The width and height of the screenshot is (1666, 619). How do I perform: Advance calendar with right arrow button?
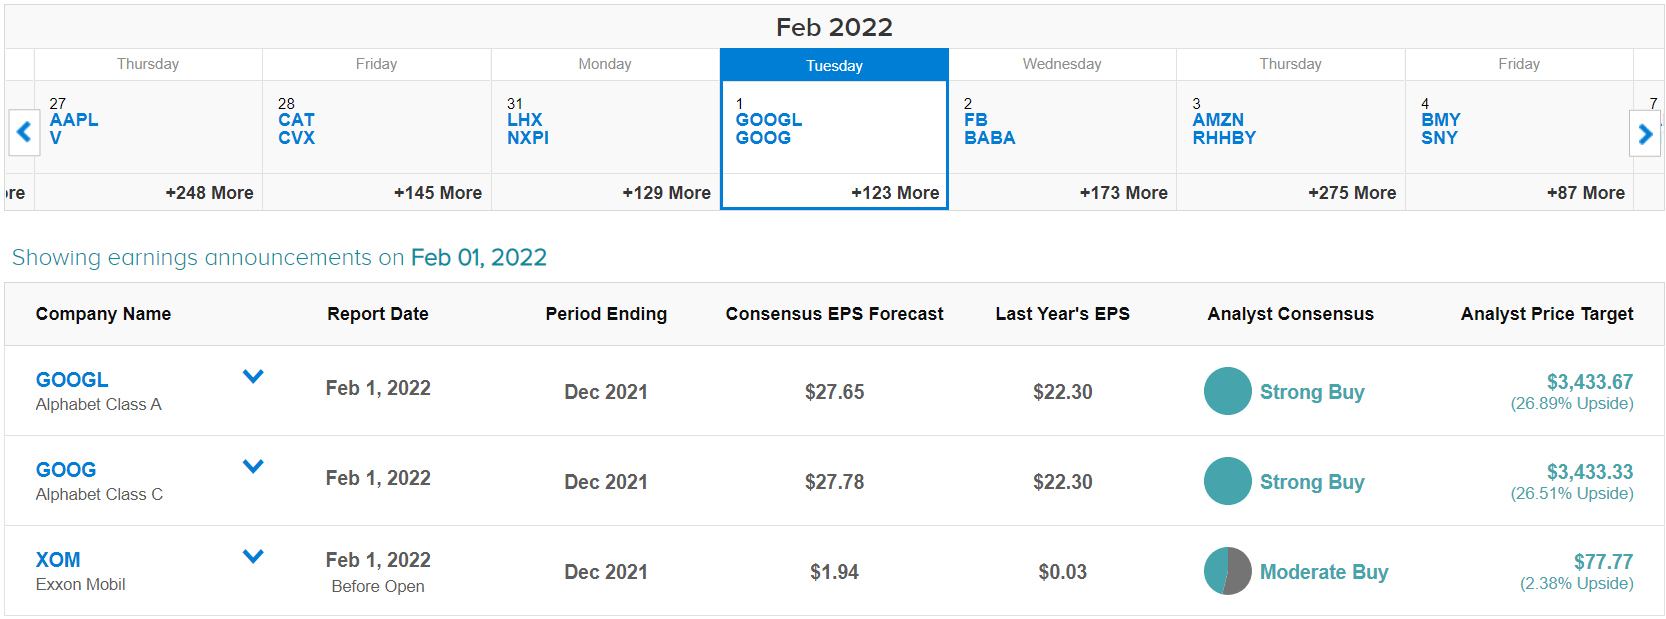click(1645, 133)
